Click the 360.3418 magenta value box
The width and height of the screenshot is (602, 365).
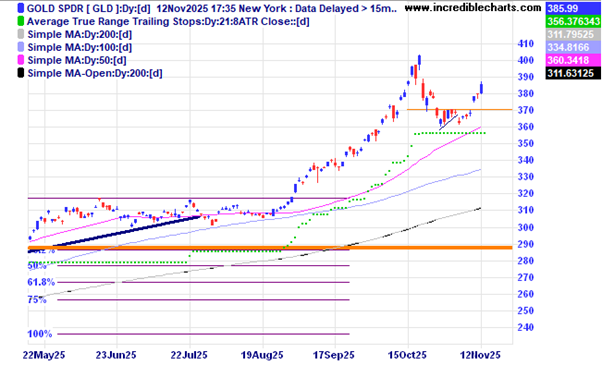coord(573,60)
